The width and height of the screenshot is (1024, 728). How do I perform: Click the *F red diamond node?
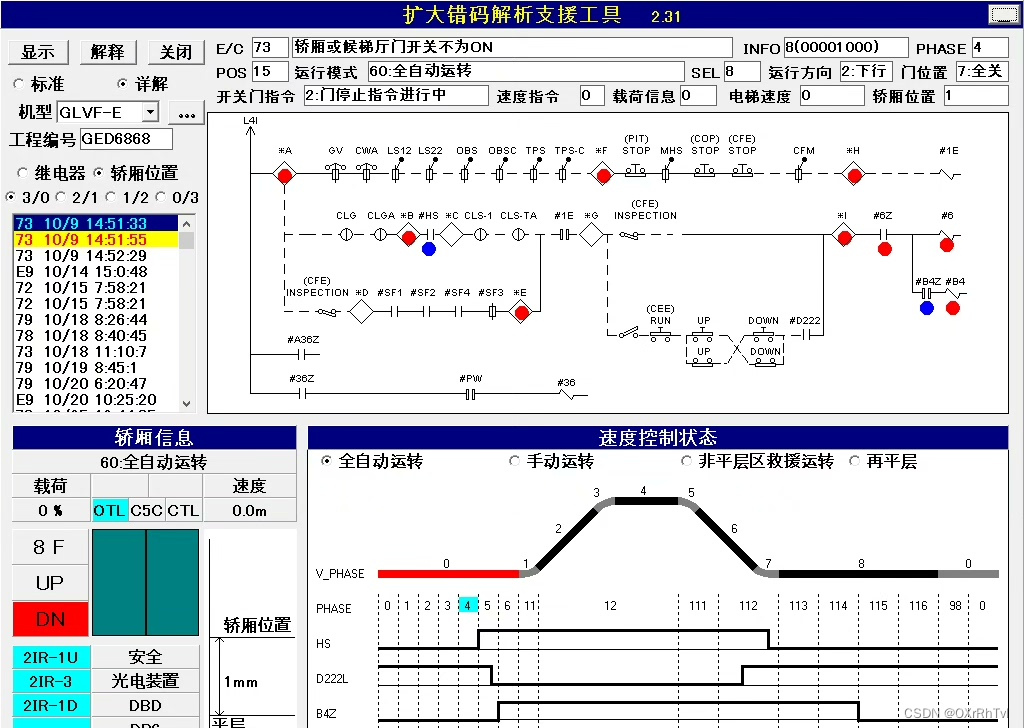602,174
